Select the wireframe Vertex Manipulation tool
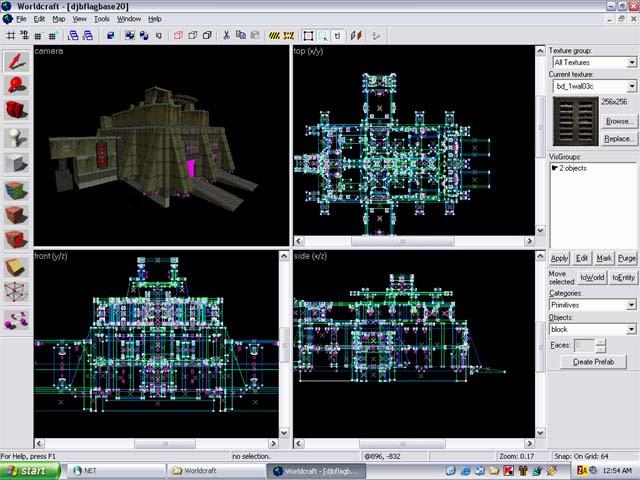Image resolution: width=640 pixels, height=480 pixels. click(16, 292)
